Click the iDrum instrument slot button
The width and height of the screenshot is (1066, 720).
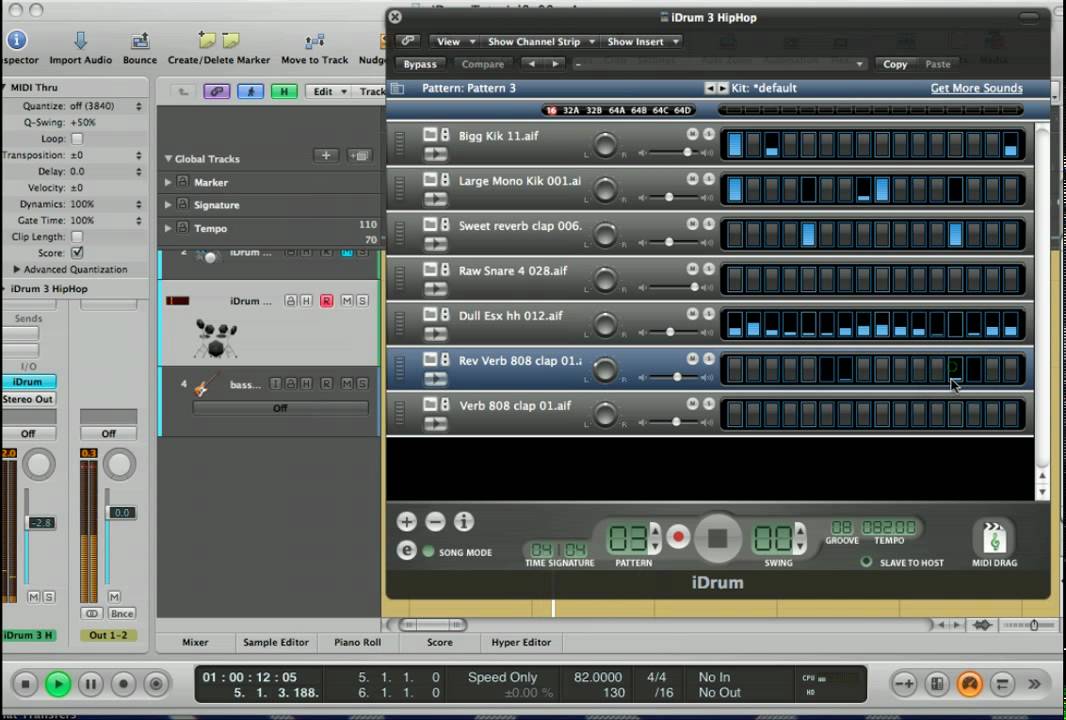[29, 381]
